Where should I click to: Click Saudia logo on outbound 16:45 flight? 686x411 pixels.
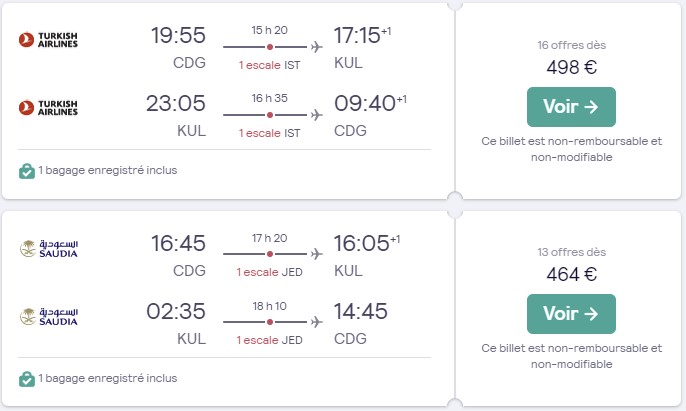coord(49,248)
